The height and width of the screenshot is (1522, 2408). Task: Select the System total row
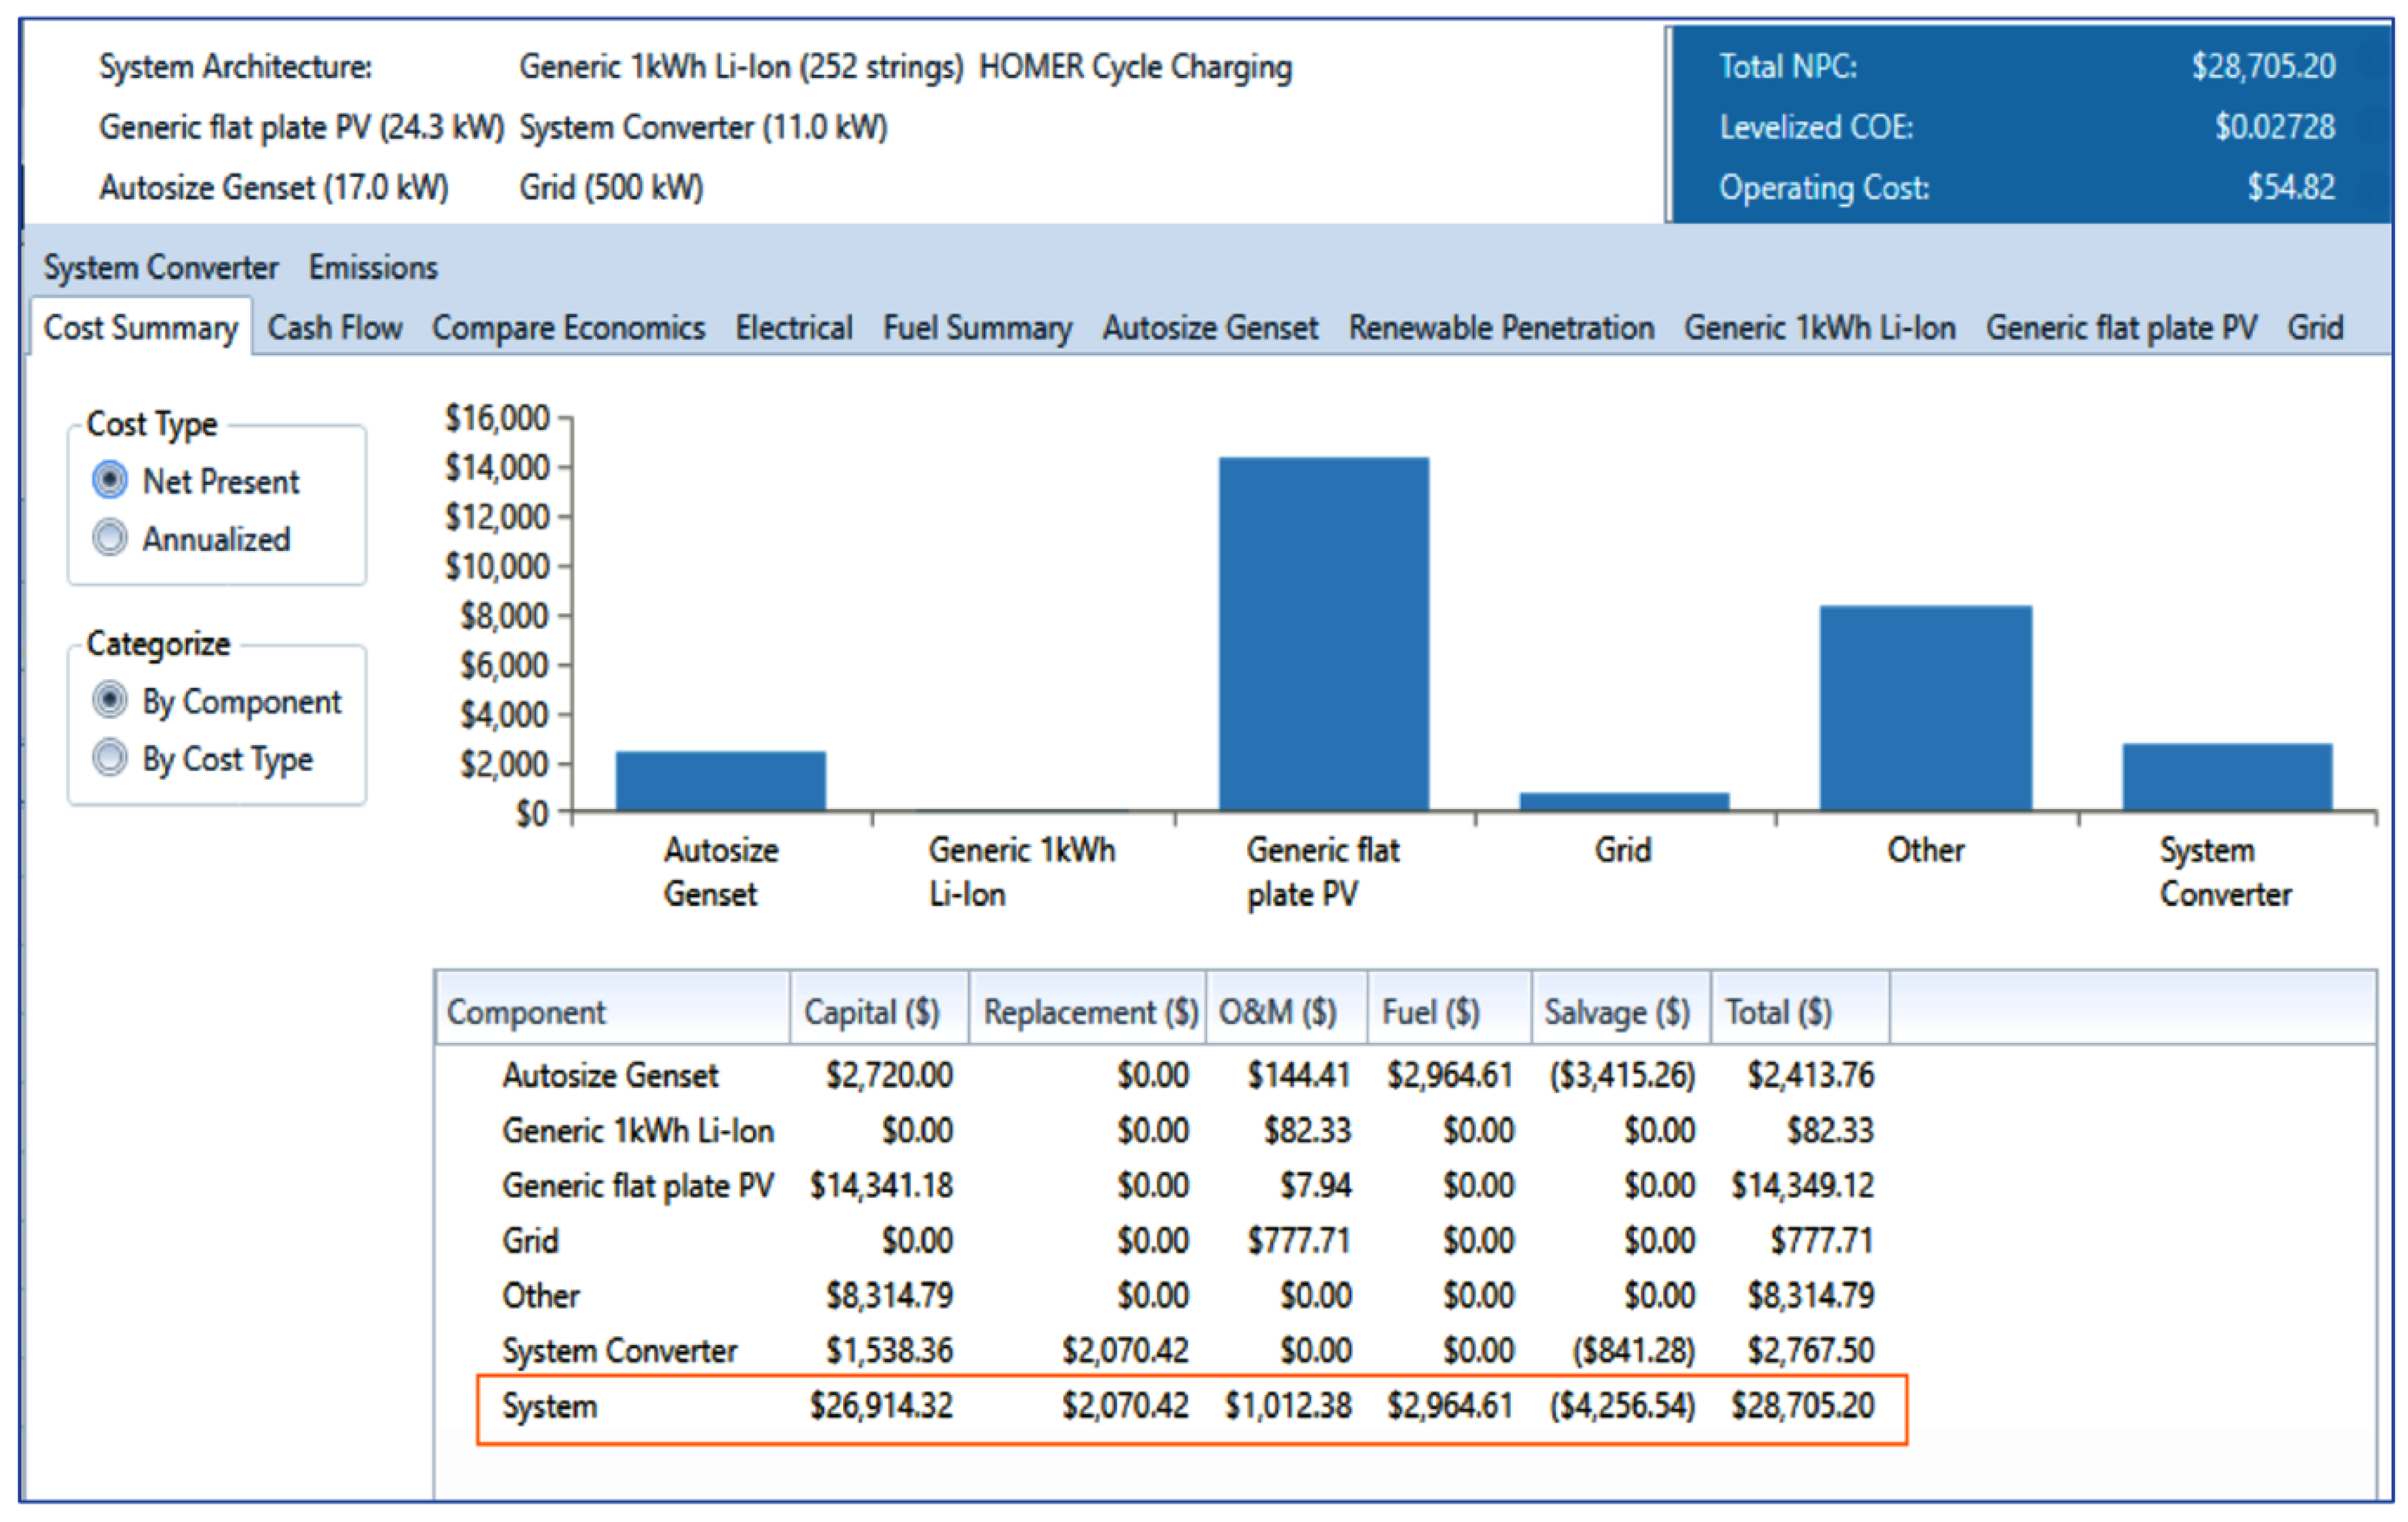(x=549, y=1407)
